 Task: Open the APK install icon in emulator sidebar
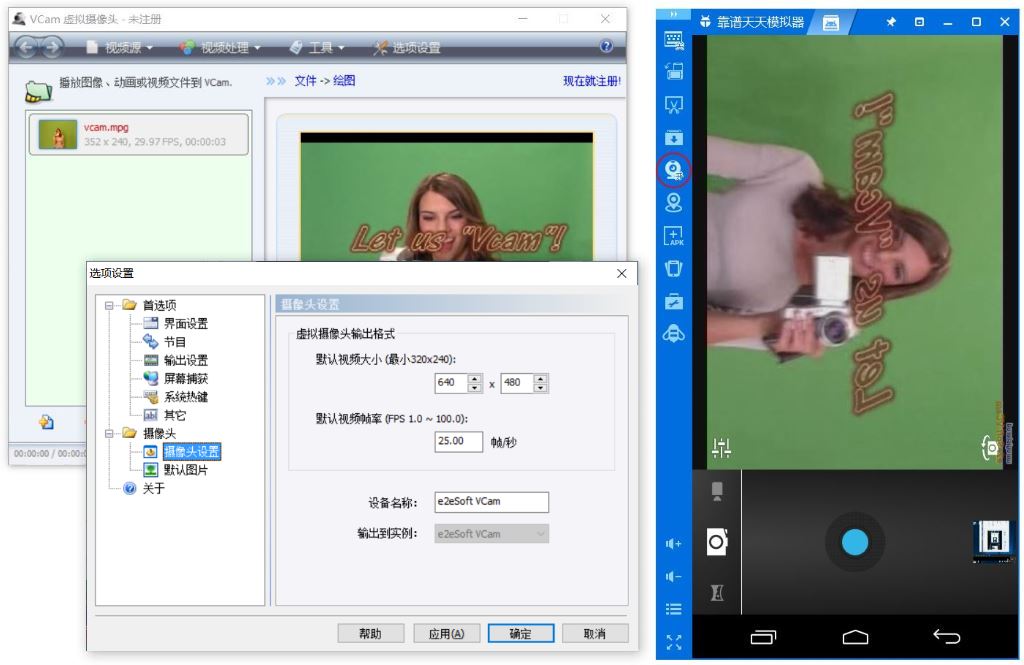(674, 236)
